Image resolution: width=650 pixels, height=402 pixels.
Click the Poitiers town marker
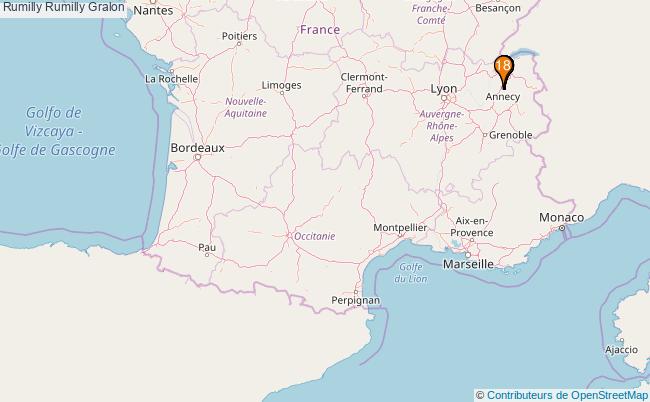pyautogui.click(x=239, y=44)
